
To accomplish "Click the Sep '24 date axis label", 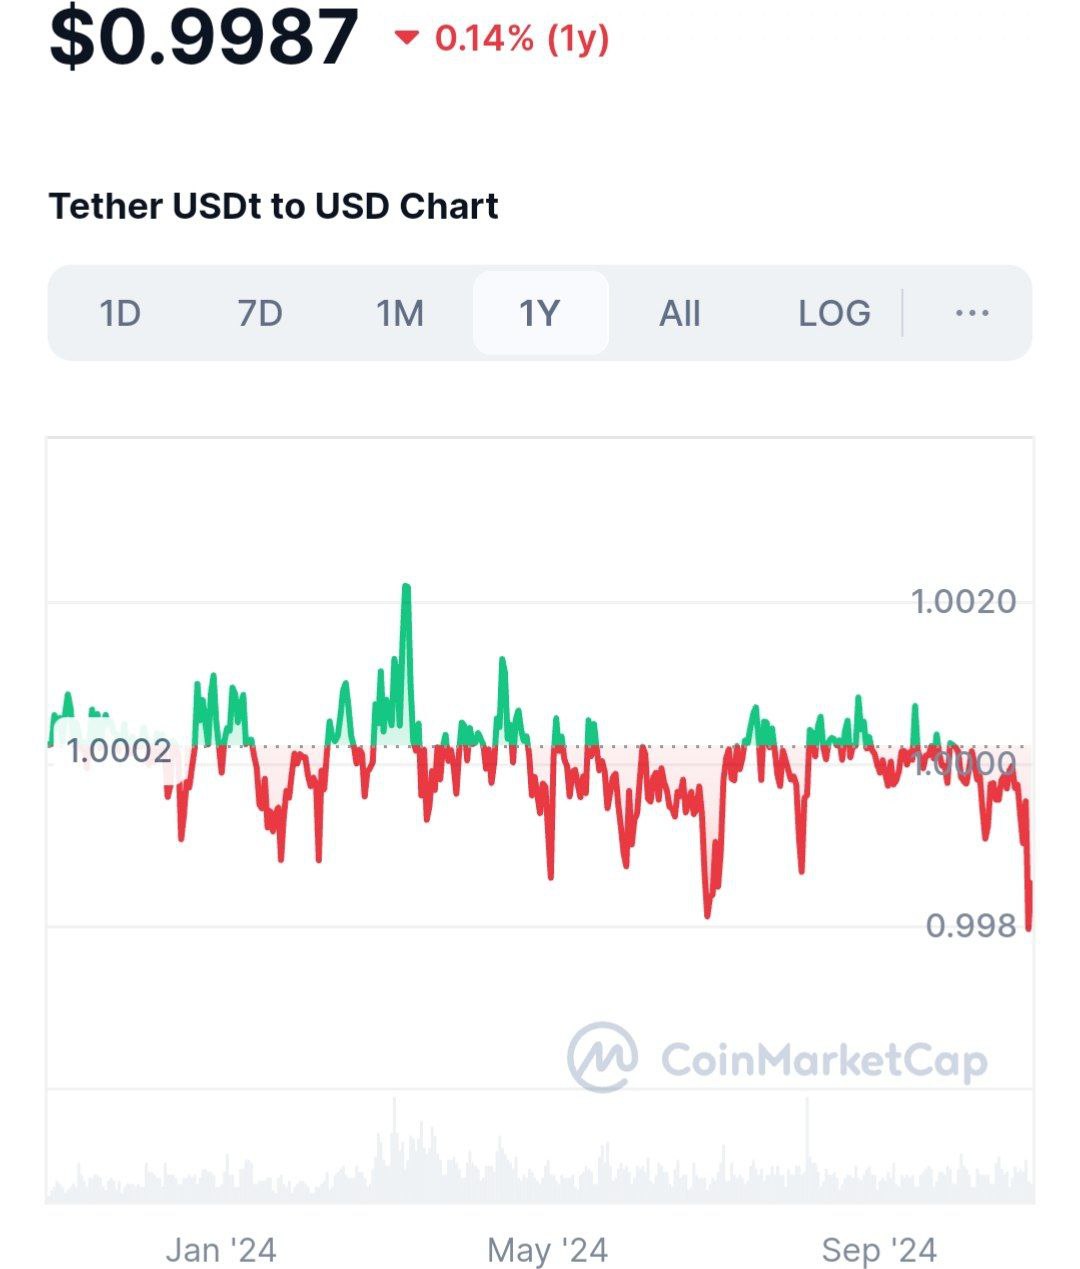I will (x=878, y=1249).
